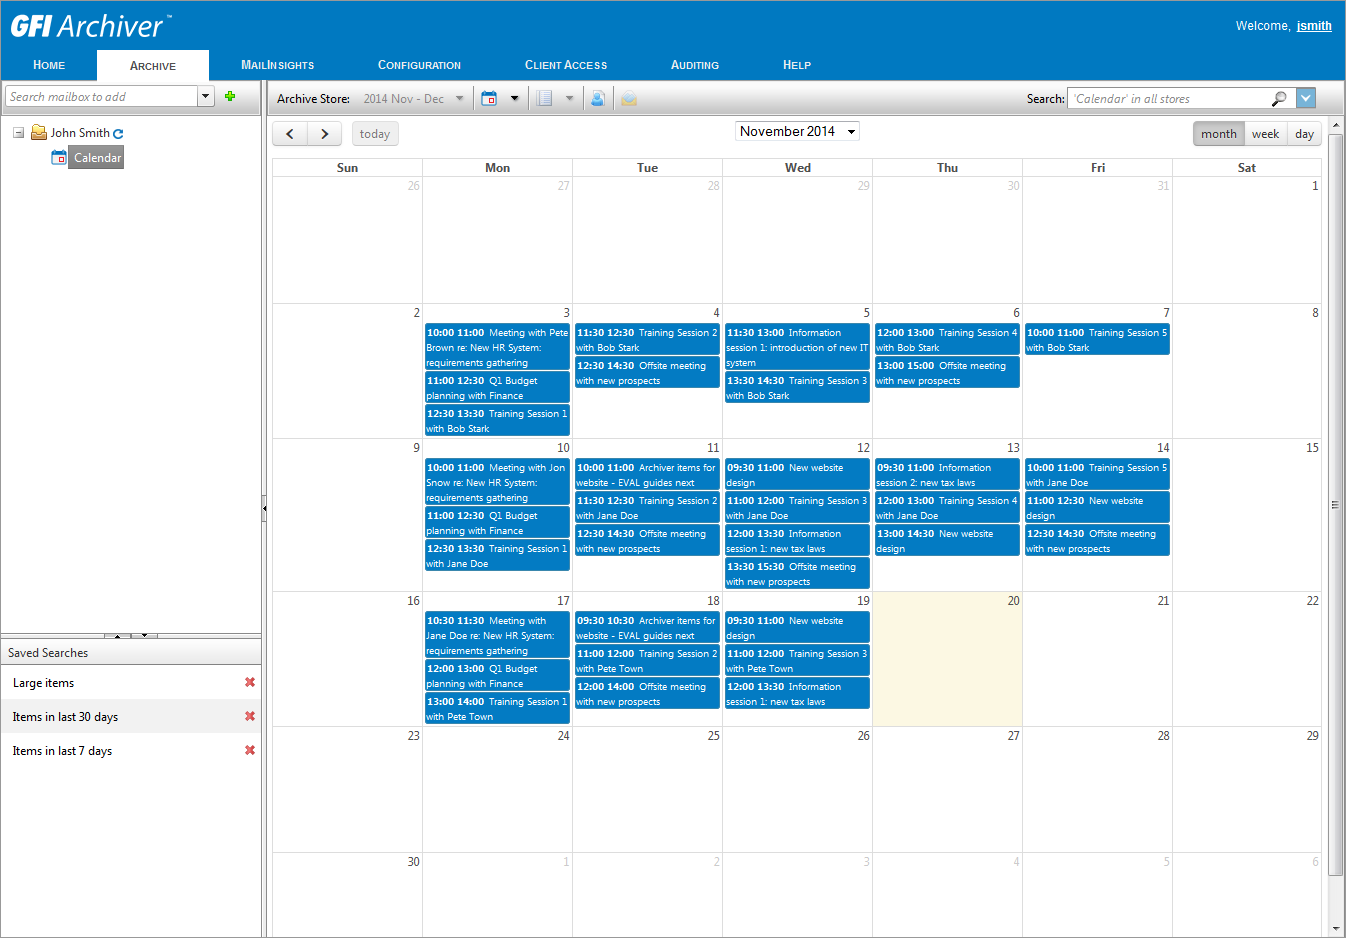Image resolution: width=1346 pixels, height=938 pixels.
Task: Expand the advanced search options dropdown
Action: coord(1306,98)
